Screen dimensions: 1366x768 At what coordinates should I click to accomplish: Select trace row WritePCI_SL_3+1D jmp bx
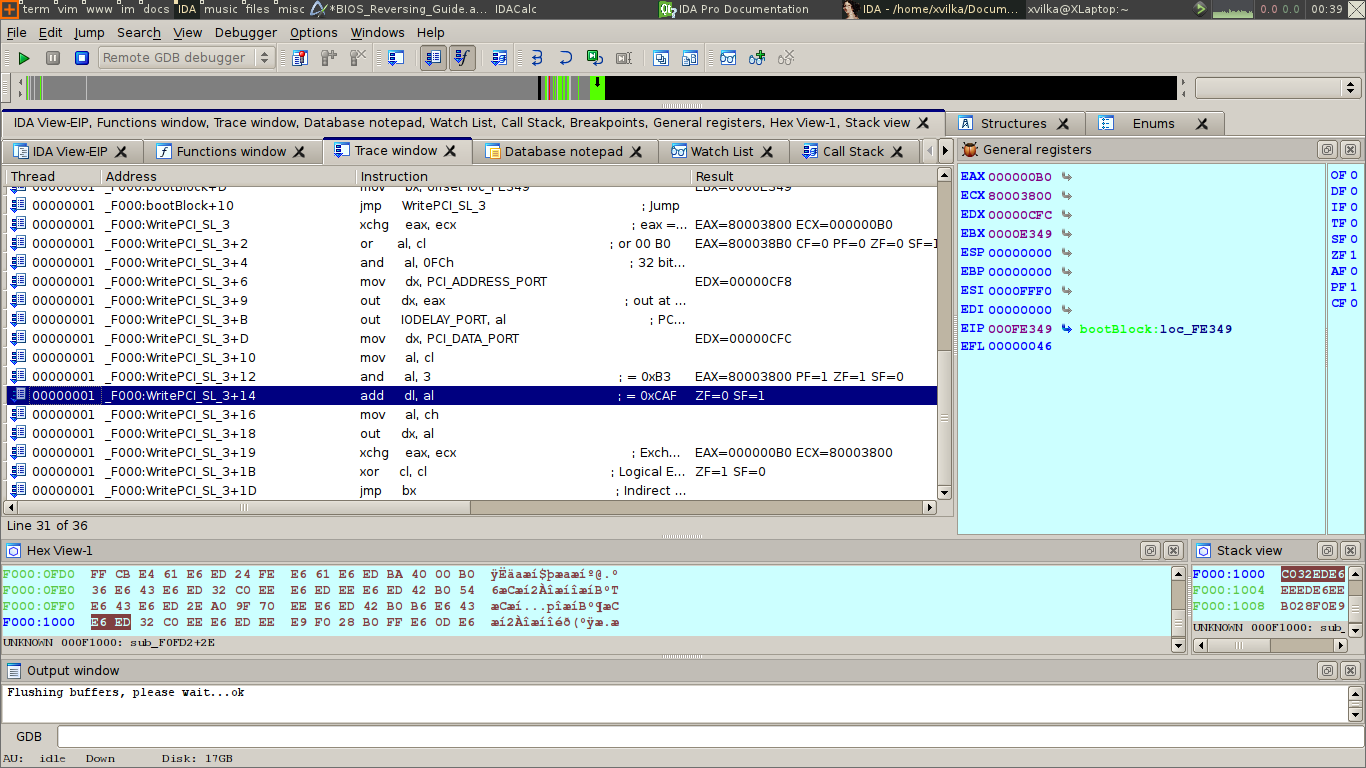[472, 491]
